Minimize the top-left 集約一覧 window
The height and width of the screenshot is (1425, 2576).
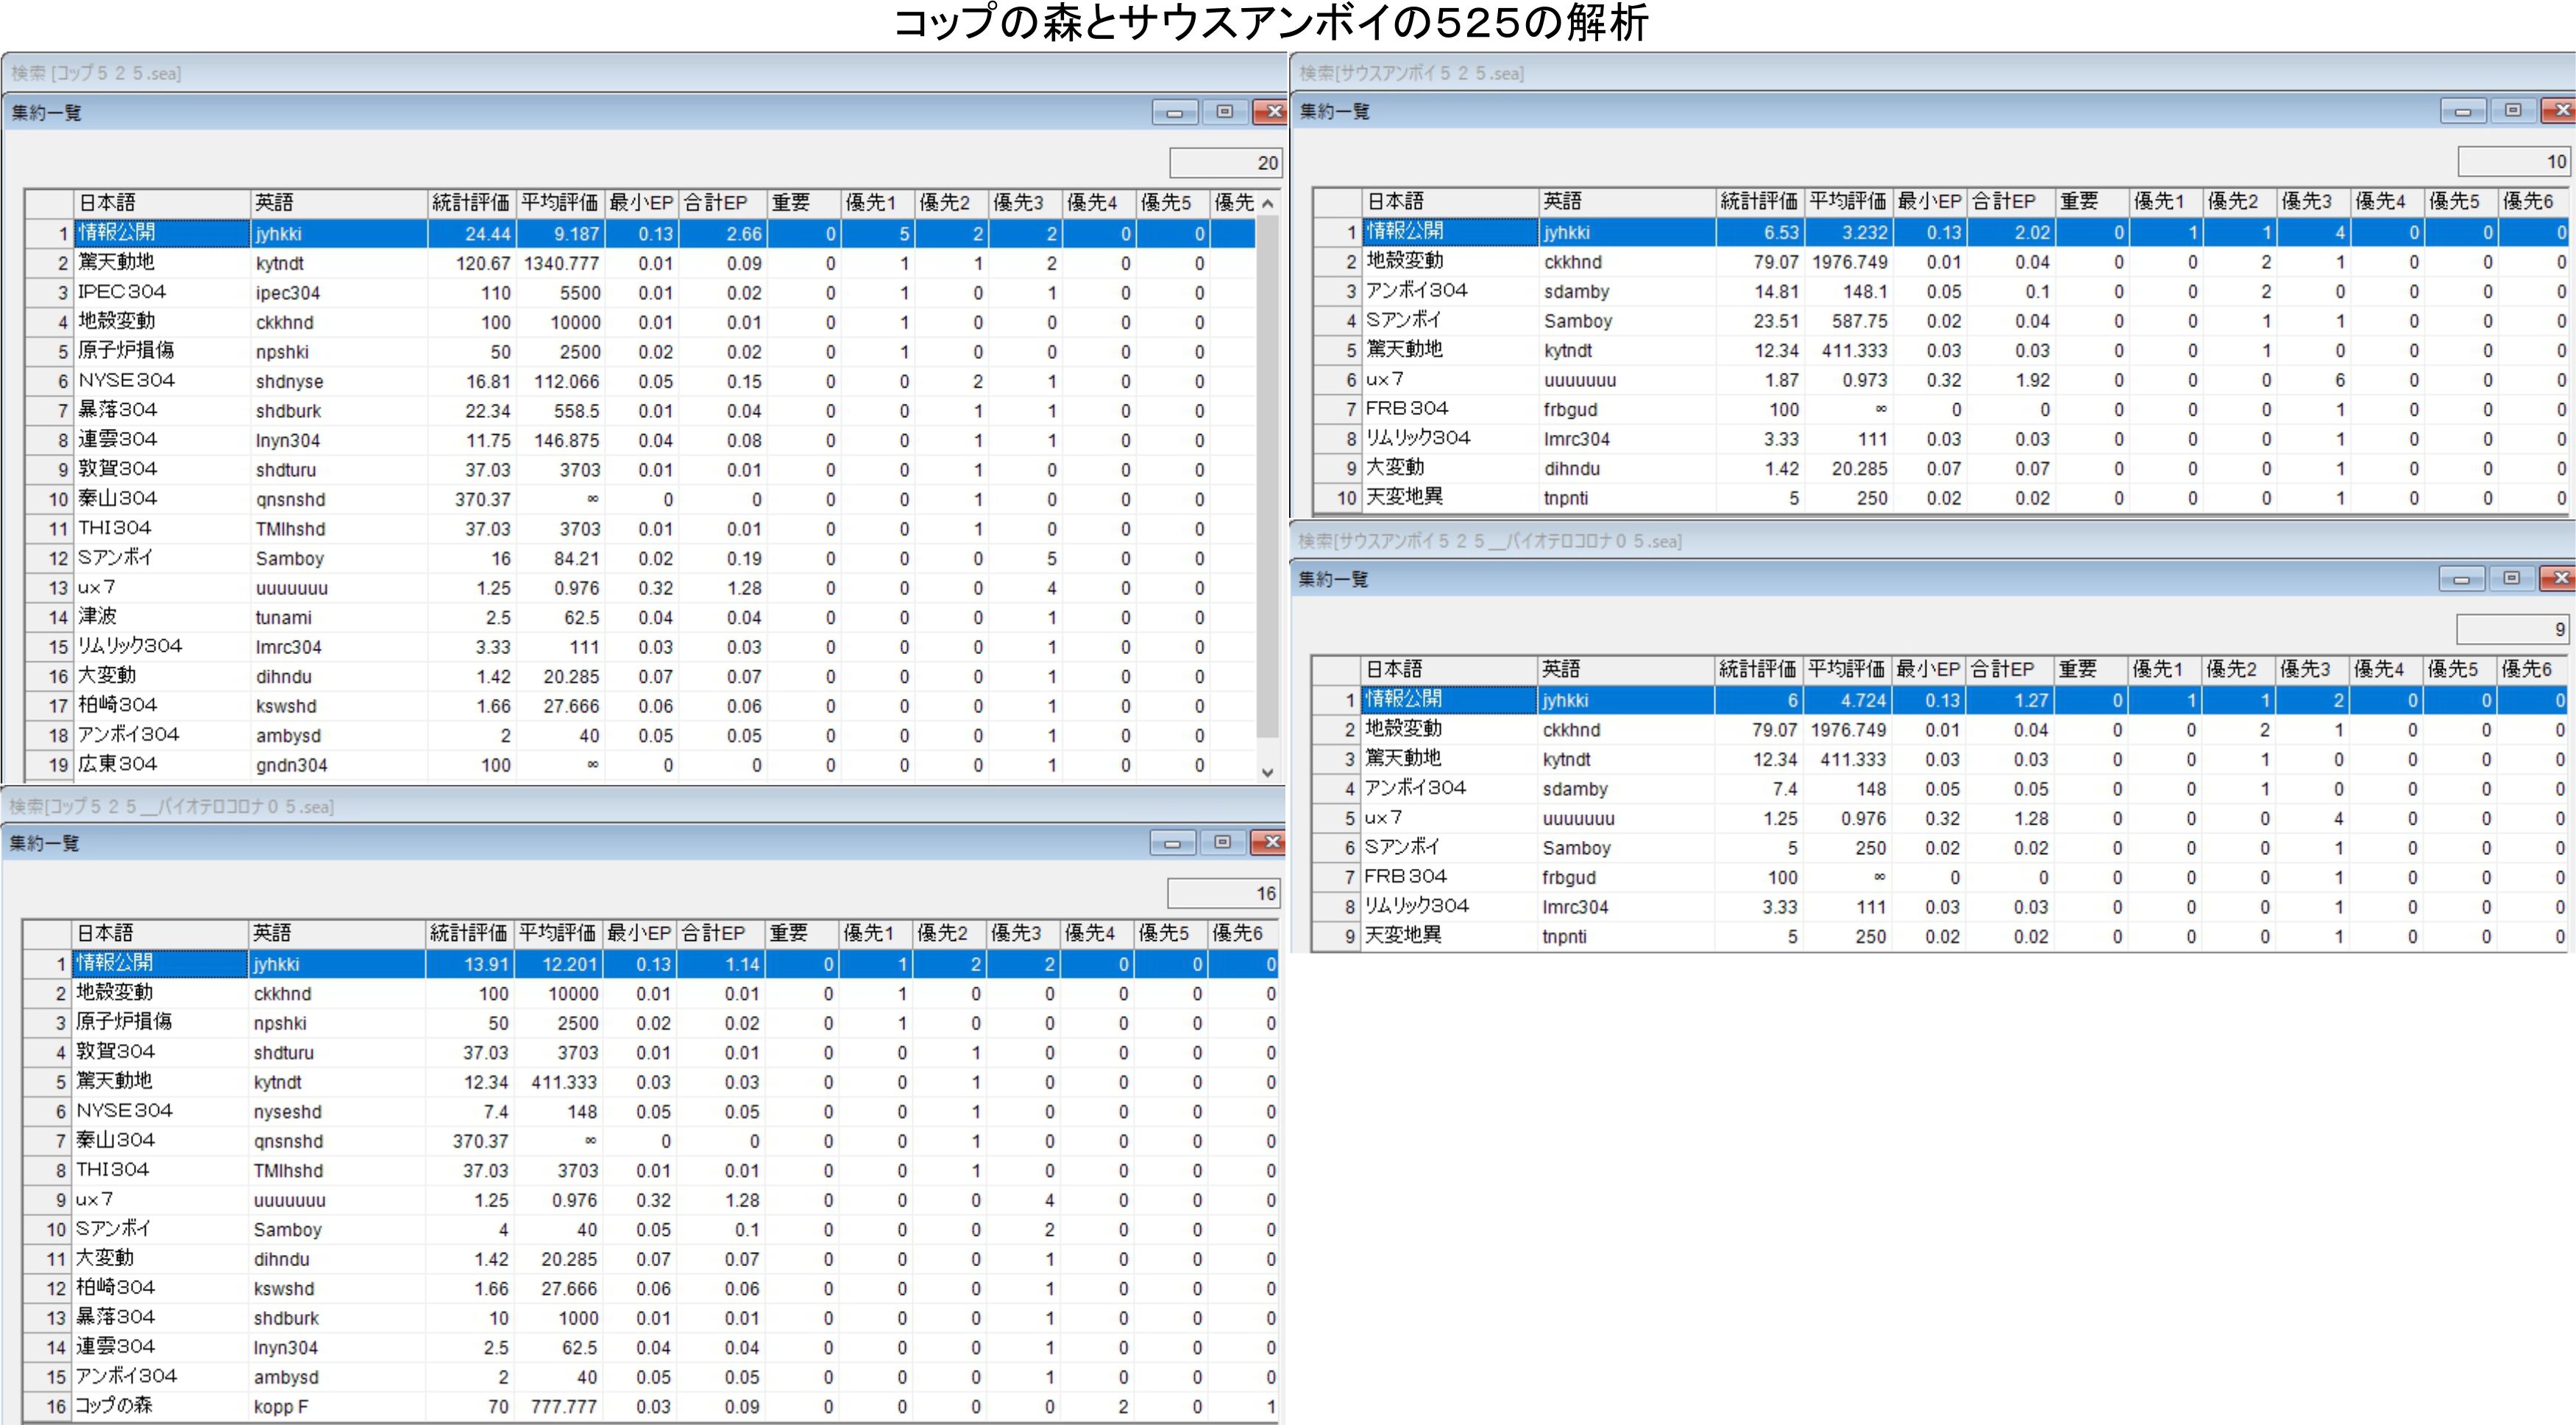tap(1174, 112)
